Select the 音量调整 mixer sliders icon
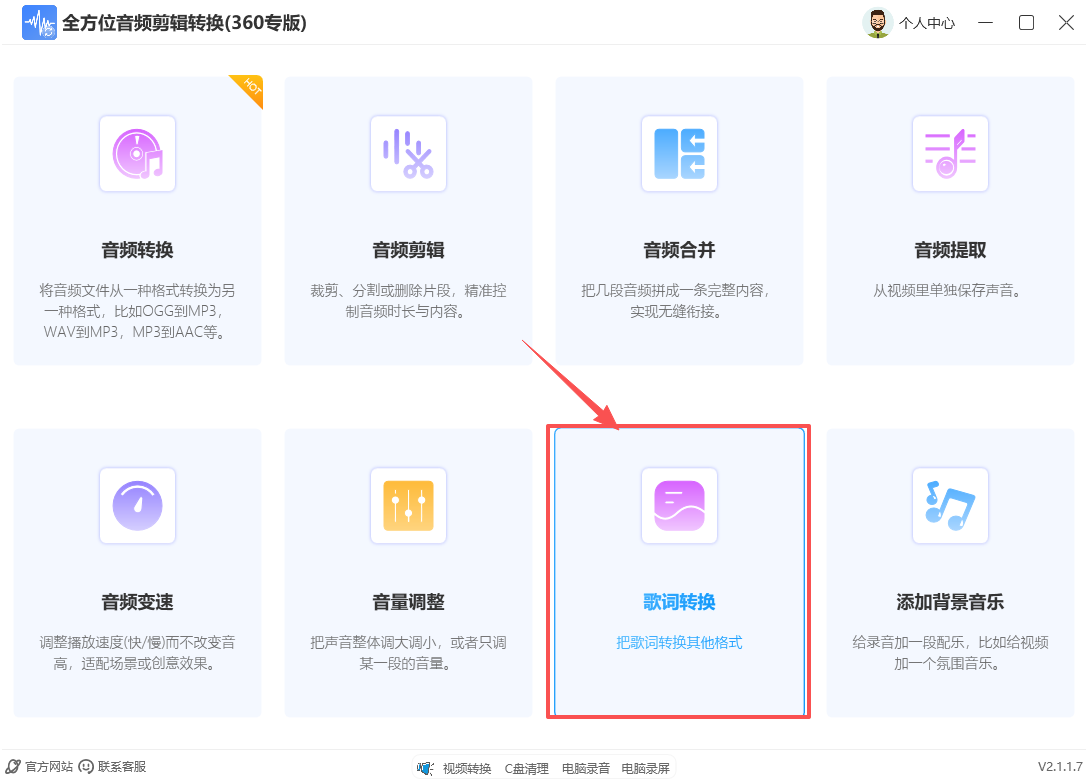 pyautogui.click(x=408, y=506)
